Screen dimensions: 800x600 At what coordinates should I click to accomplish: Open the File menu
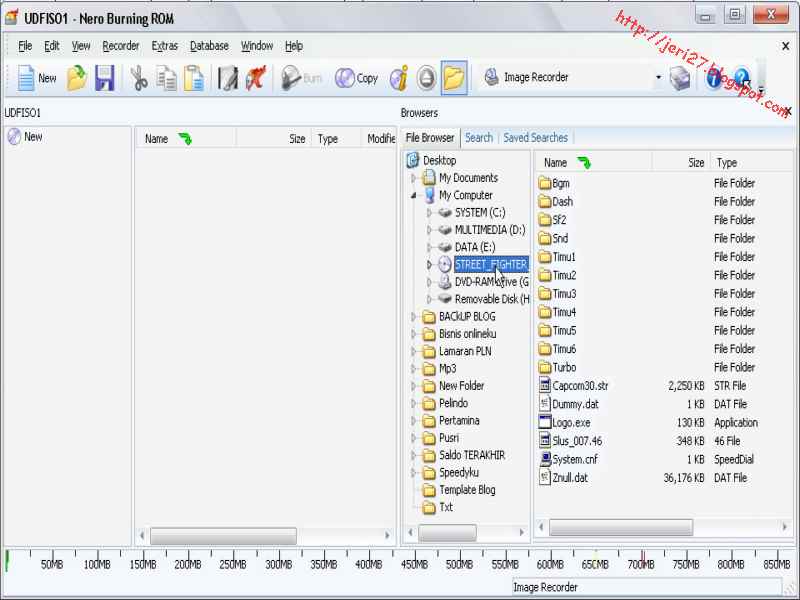pyautogui.click(x=25, y=46)
